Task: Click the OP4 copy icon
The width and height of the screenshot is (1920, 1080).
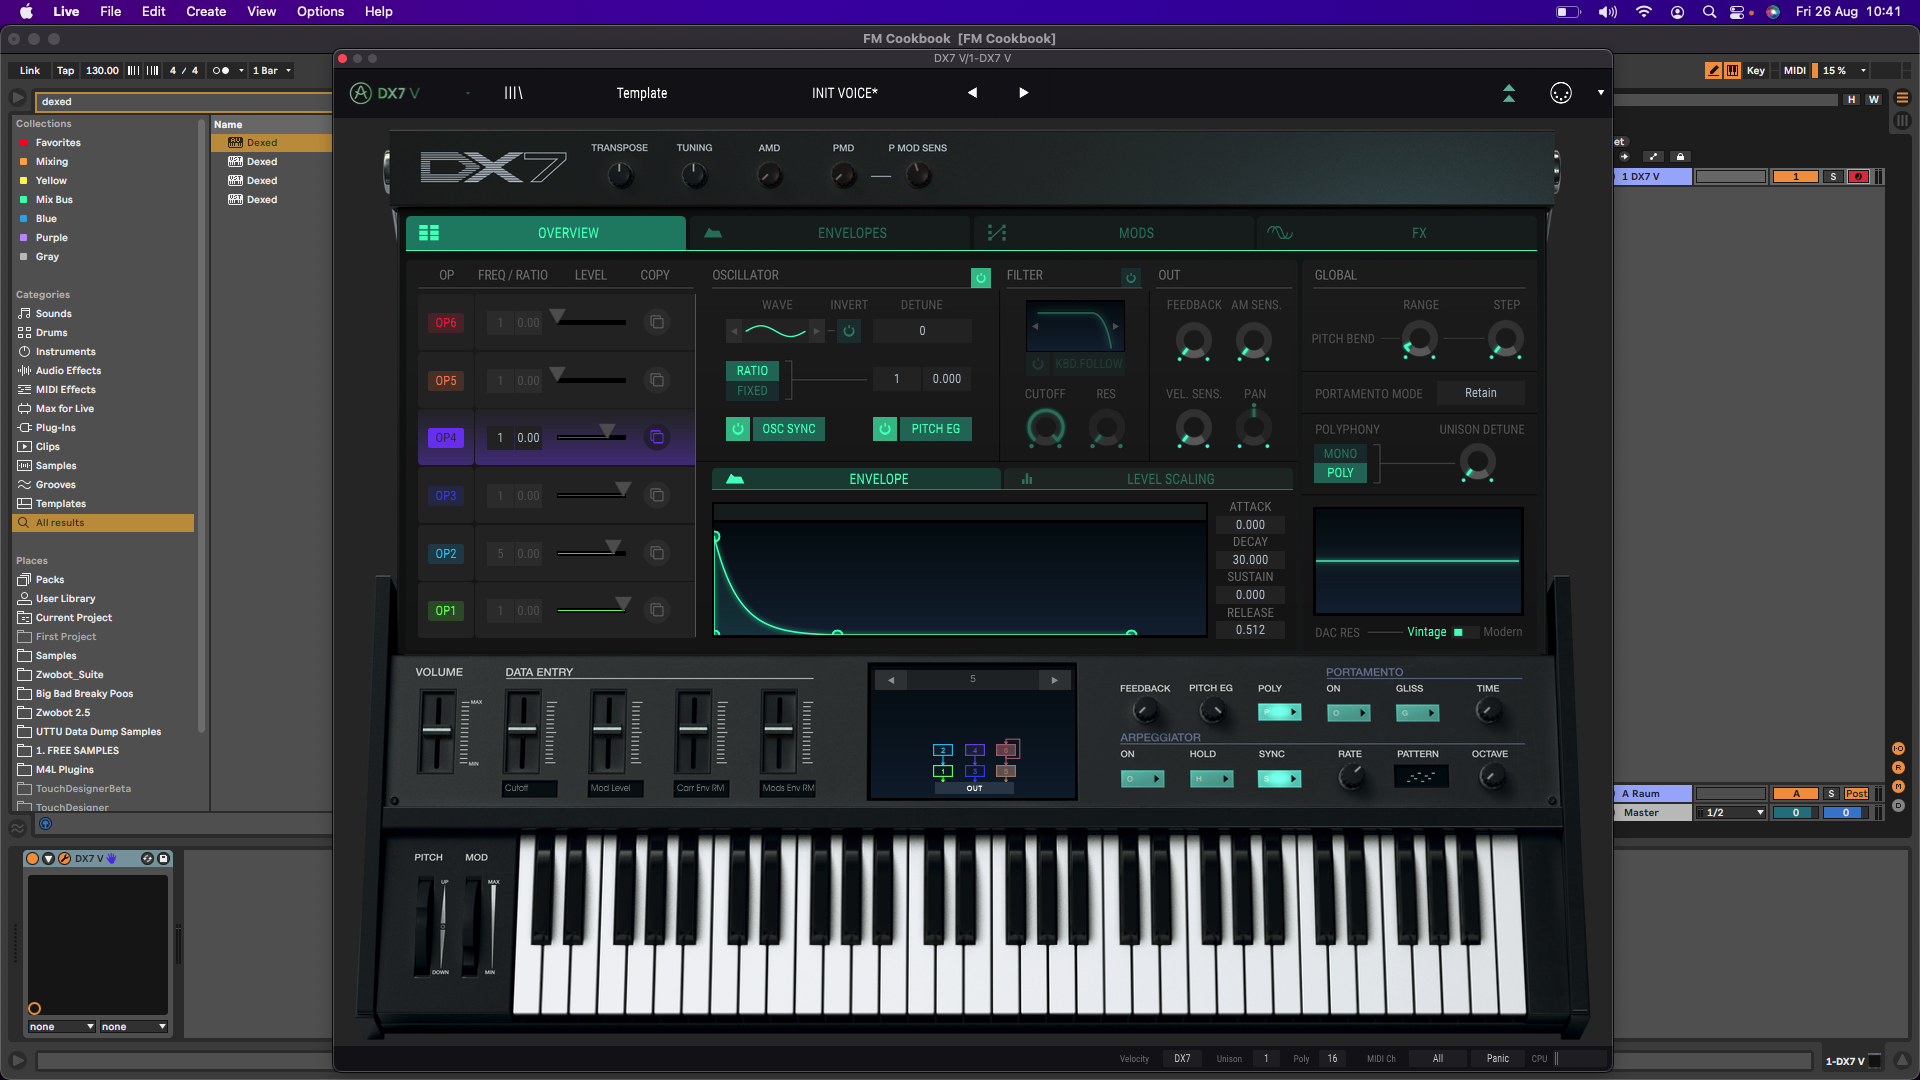Action: click(657, 437)
